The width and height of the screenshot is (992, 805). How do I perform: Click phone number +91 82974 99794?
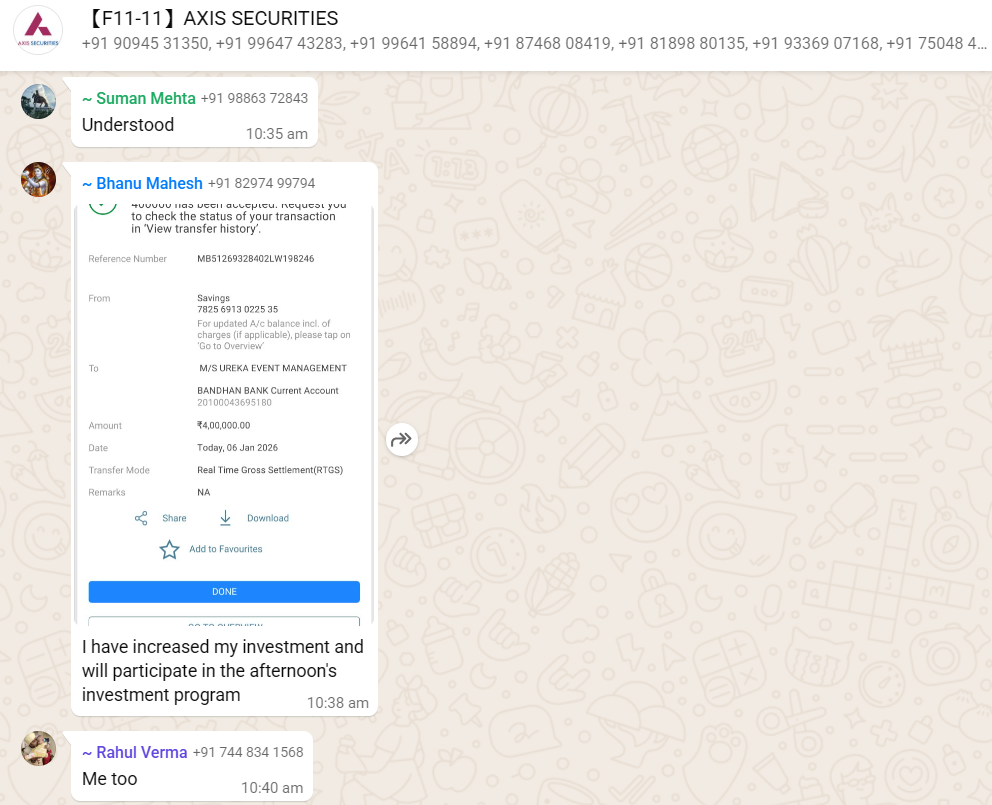261,183
